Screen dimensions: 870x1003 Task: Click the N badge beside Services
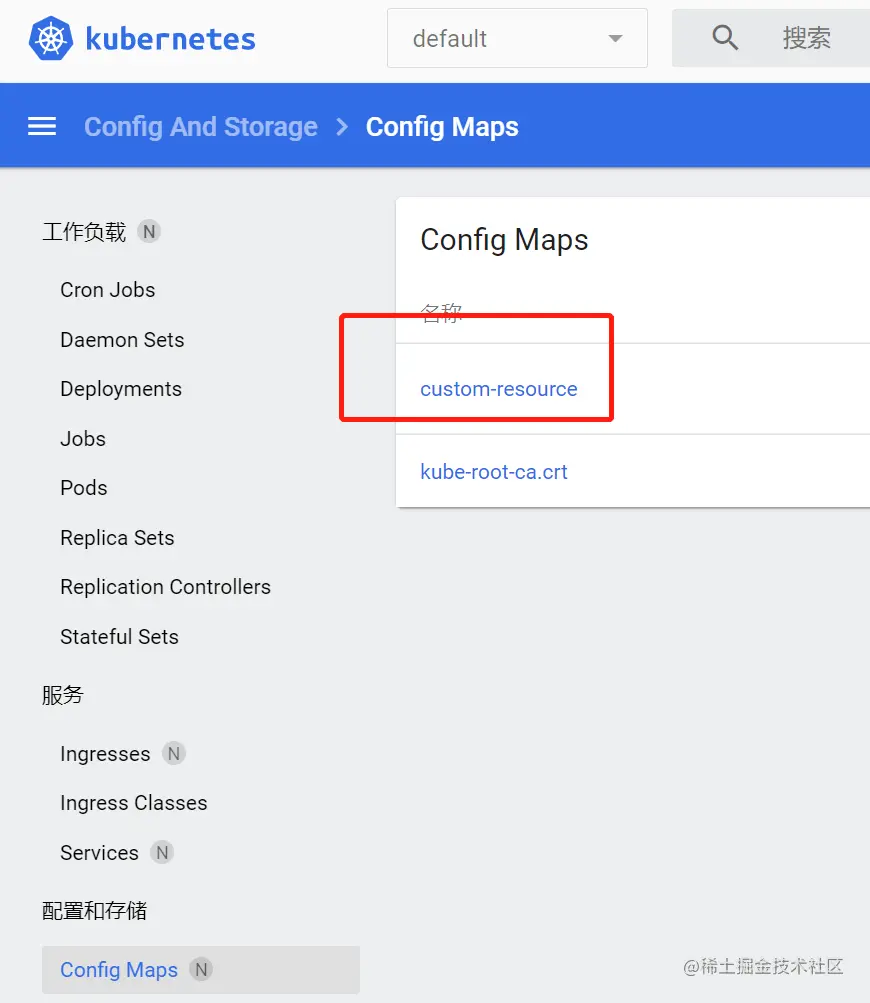[162, 853]
